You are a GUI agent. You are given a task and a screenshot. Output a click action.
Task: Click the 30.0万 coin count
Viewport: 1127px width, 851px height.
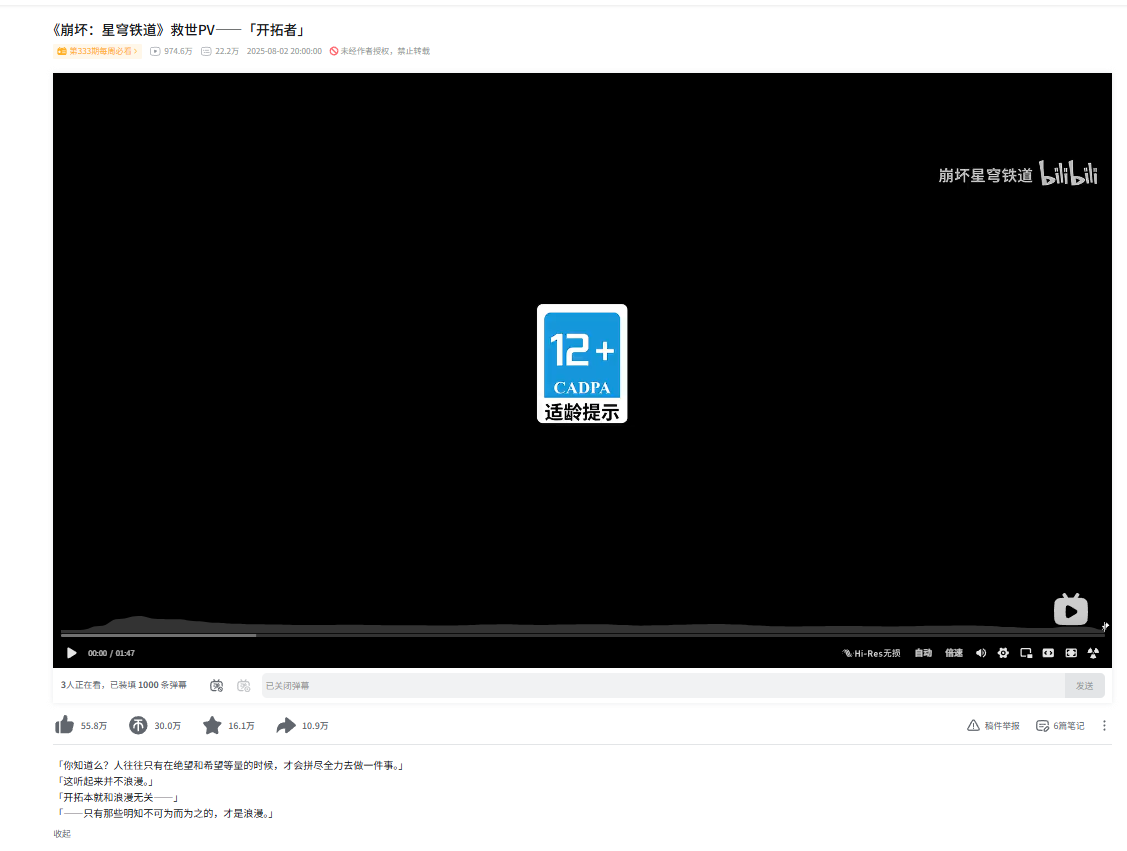click(x=167, y=726)
